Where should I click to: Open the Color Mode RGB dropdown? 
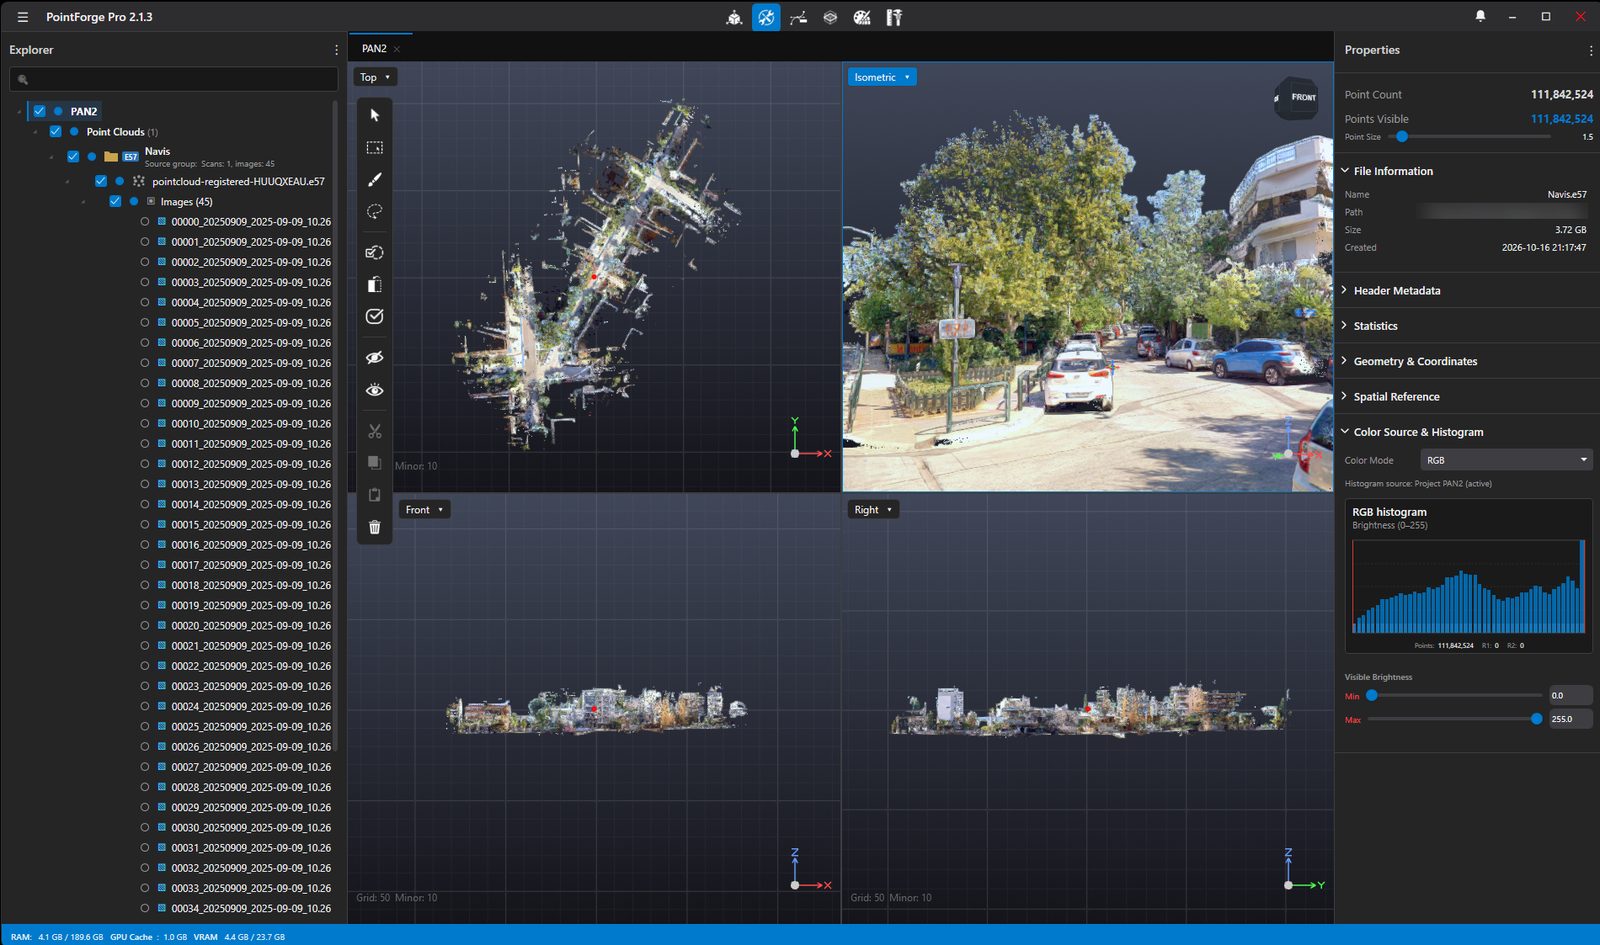pyautogui.click(x=1506, y=460)
